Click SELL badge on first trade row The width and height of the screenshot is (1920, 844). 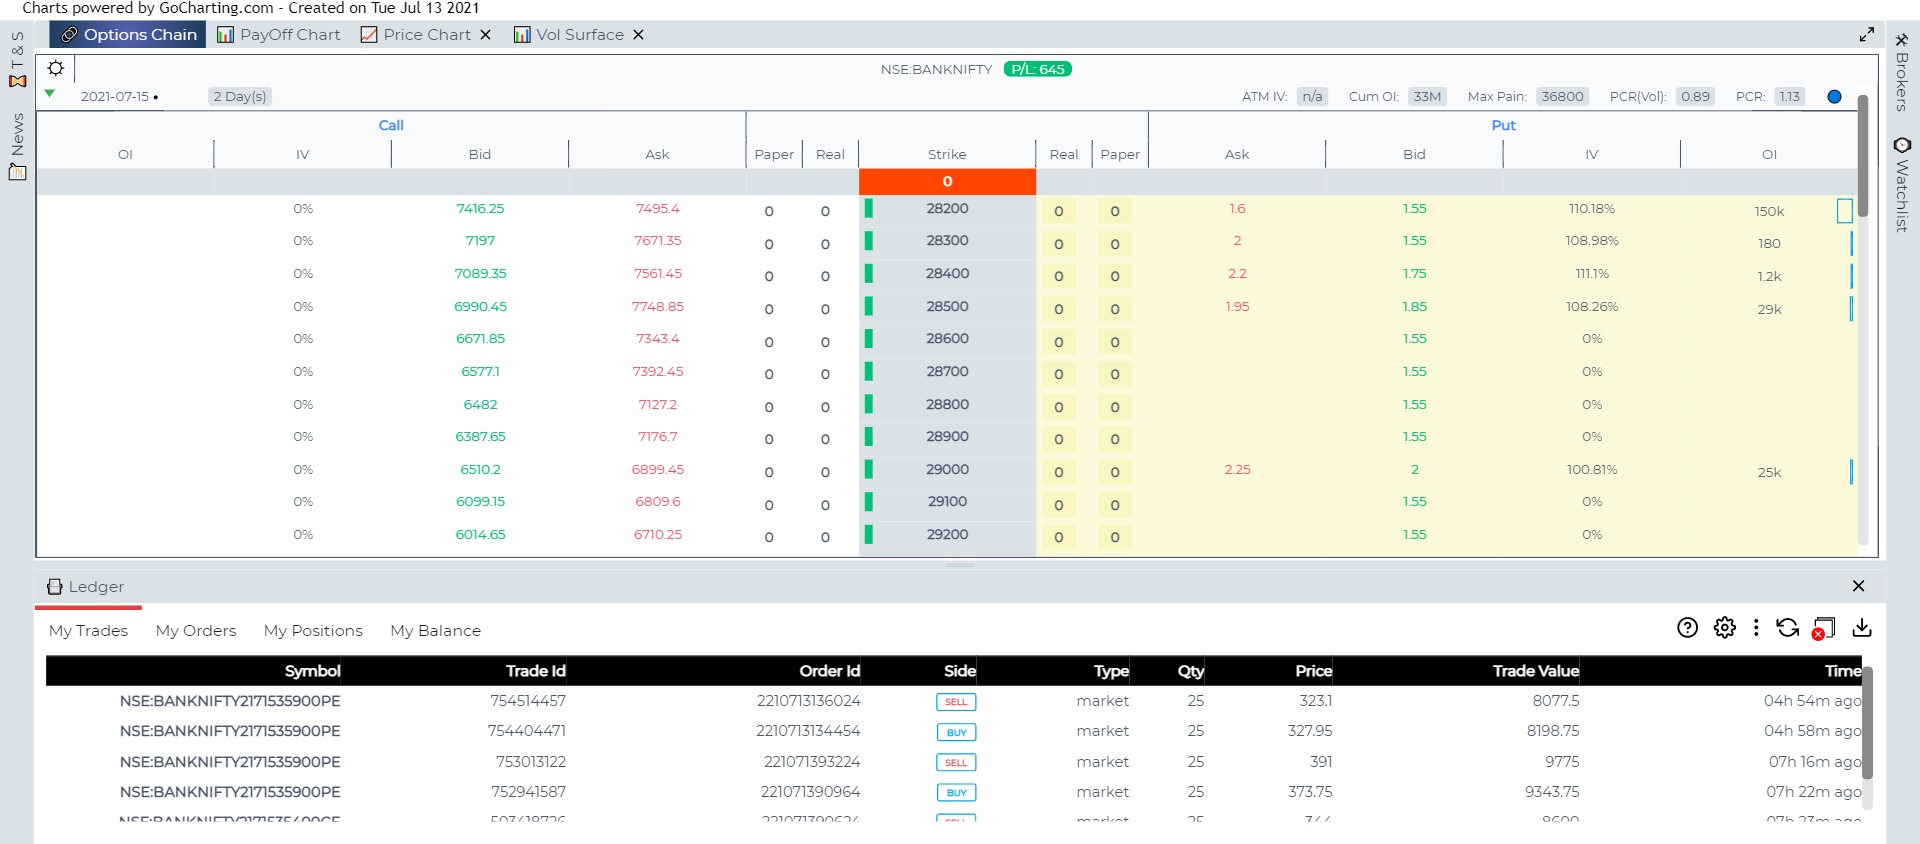[x=956, y=702]
